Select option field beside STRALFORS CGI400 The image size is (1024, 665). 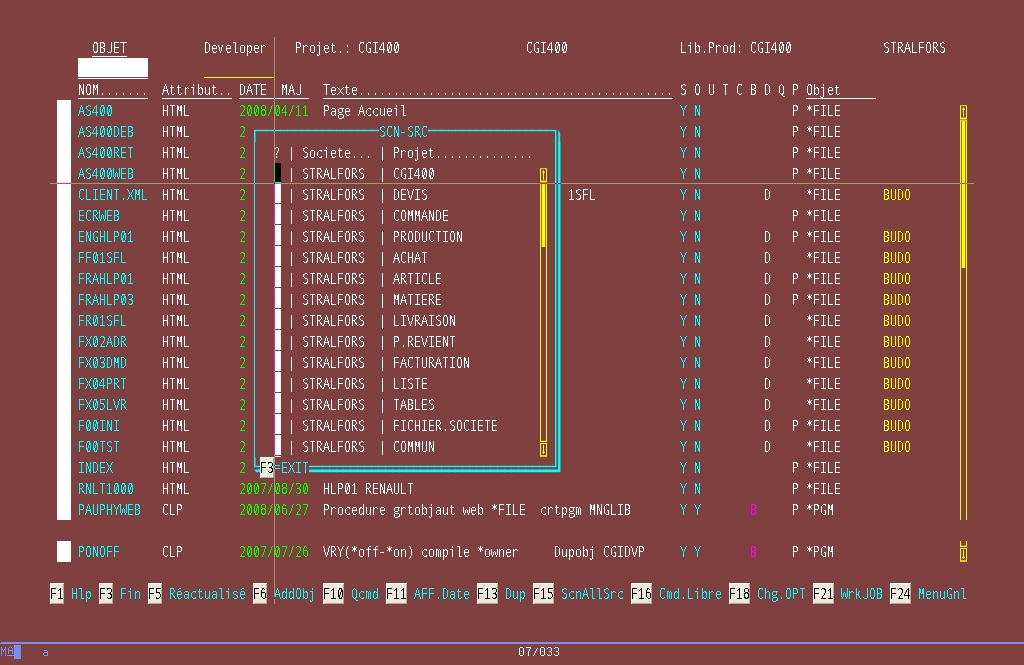pos(278,174)
